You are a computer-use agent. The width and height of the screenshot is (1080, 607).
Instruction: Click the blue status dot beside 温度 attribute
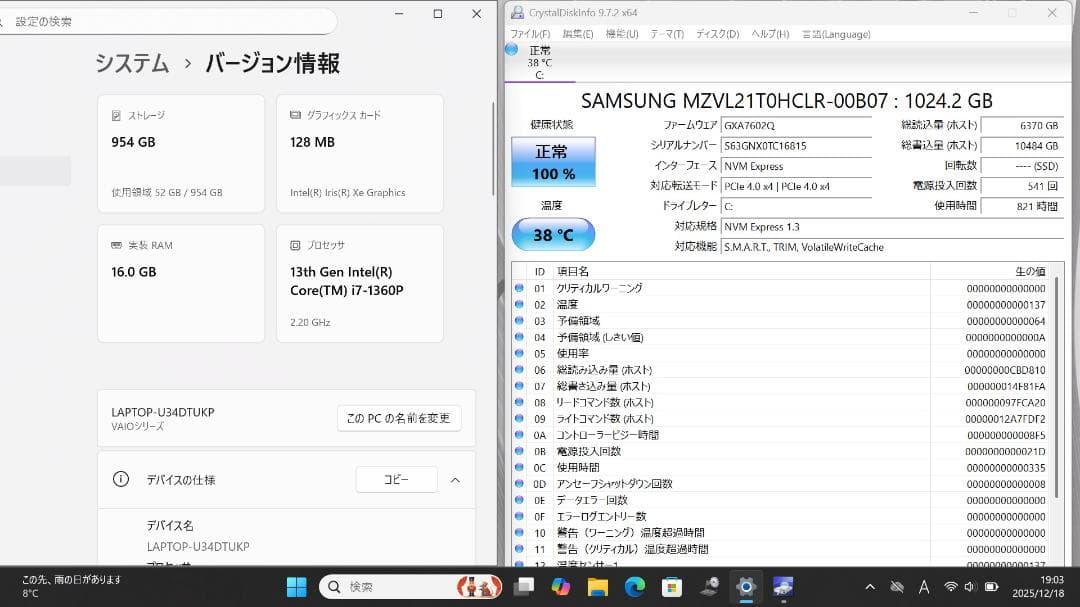click(x=521, y=304)
